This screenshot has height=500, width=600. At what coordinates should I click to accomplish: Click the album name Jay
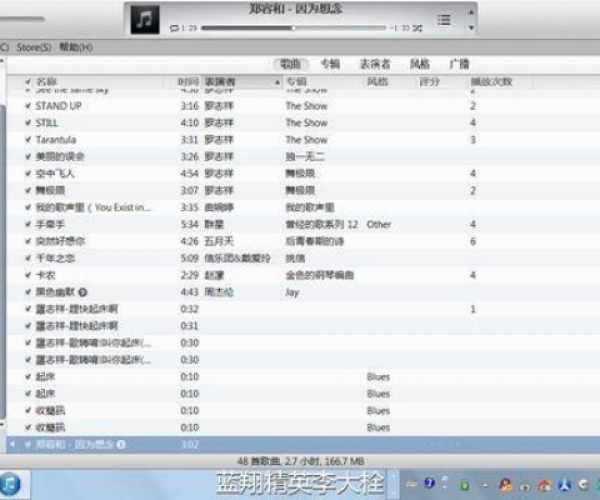click(x=292, y=293)
